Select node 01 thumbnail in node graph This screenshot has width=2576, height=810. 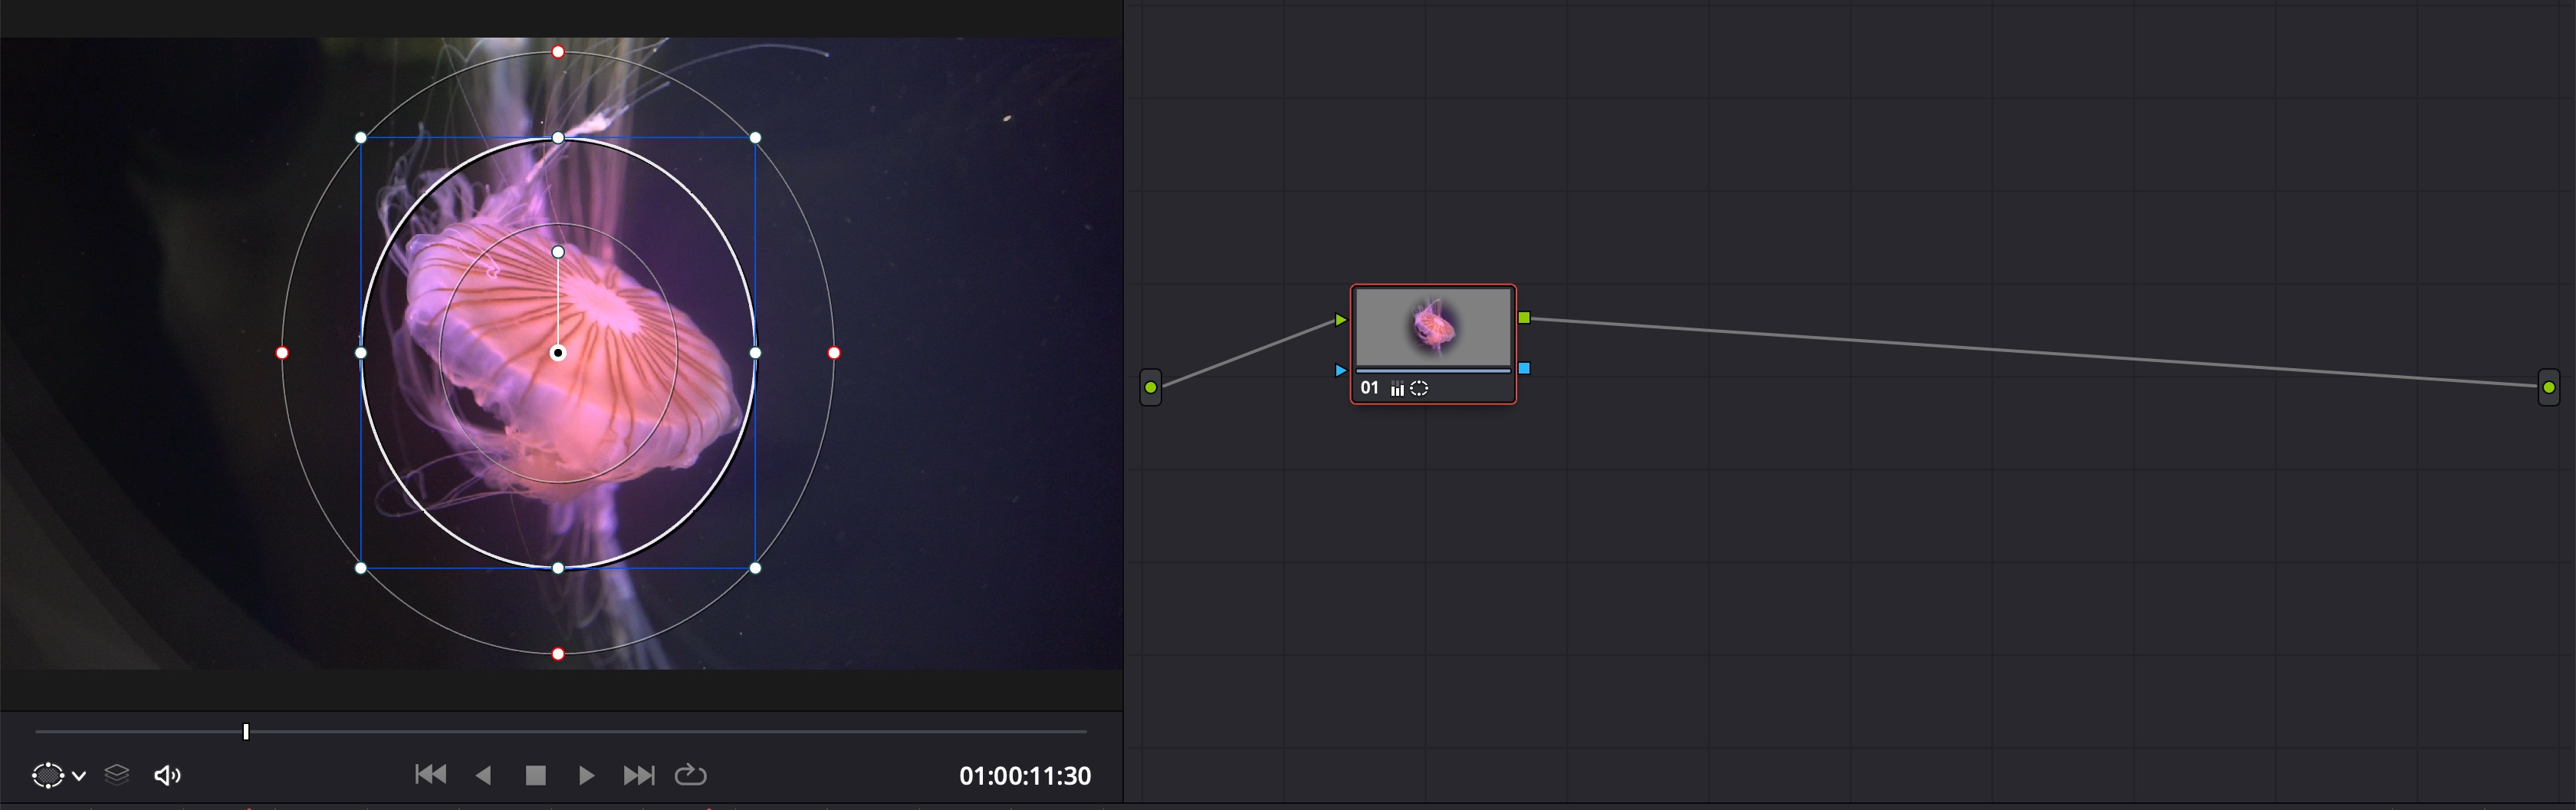1433,327
